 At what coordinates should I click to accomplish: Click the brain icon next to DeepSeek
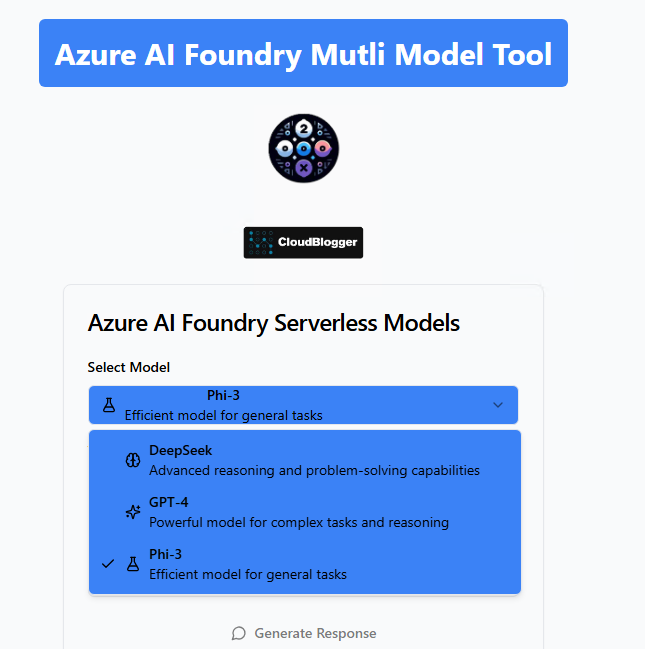(133, 460)
